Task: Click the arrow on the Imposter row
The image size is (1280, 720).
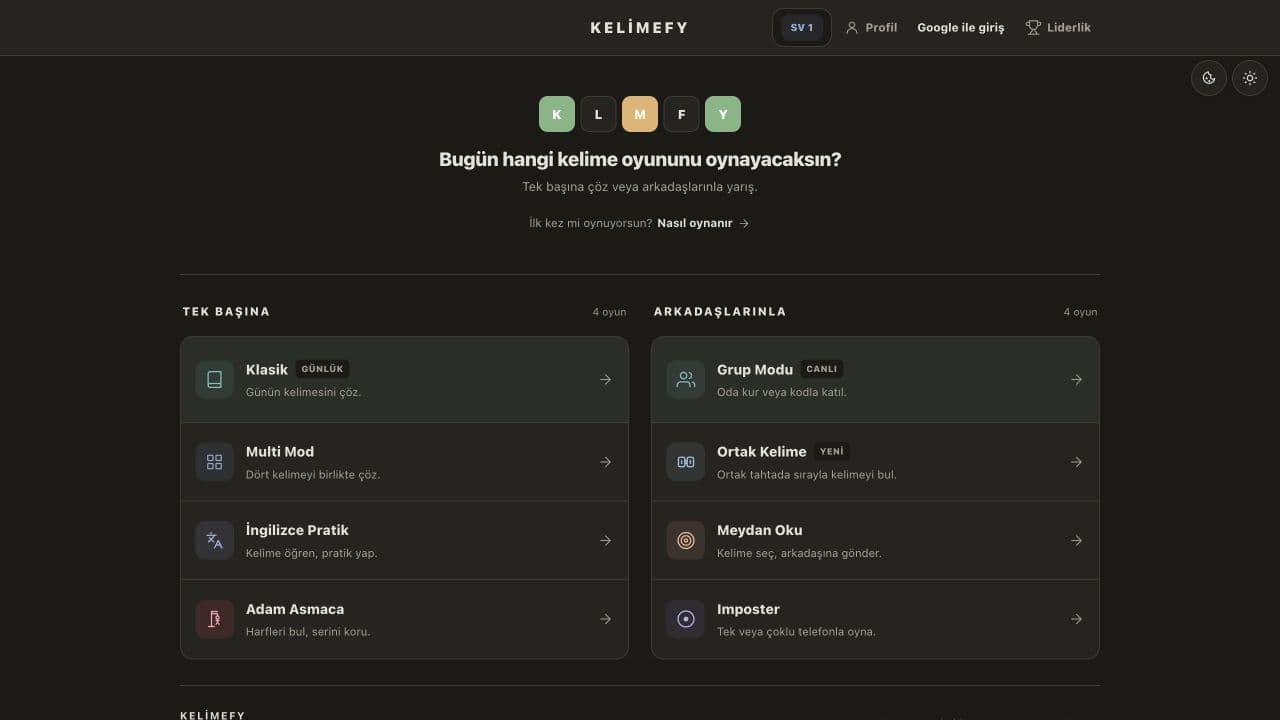Action: (1076, 619)
